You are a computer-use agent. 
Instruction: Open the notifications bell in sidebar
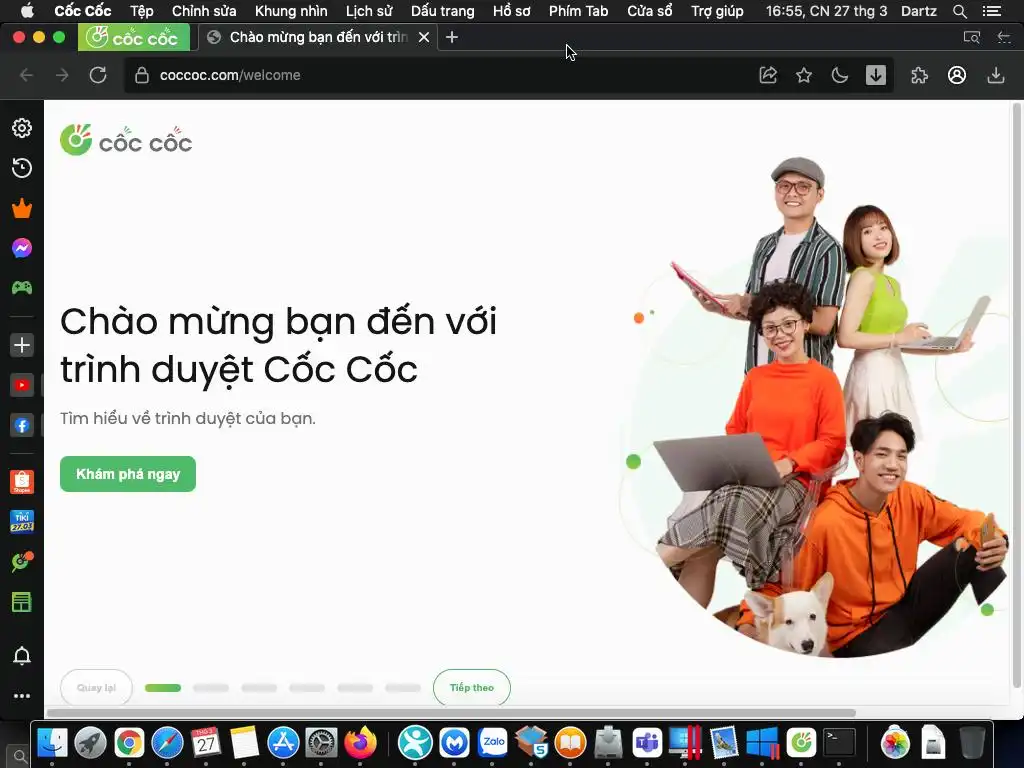pos(22,656)
